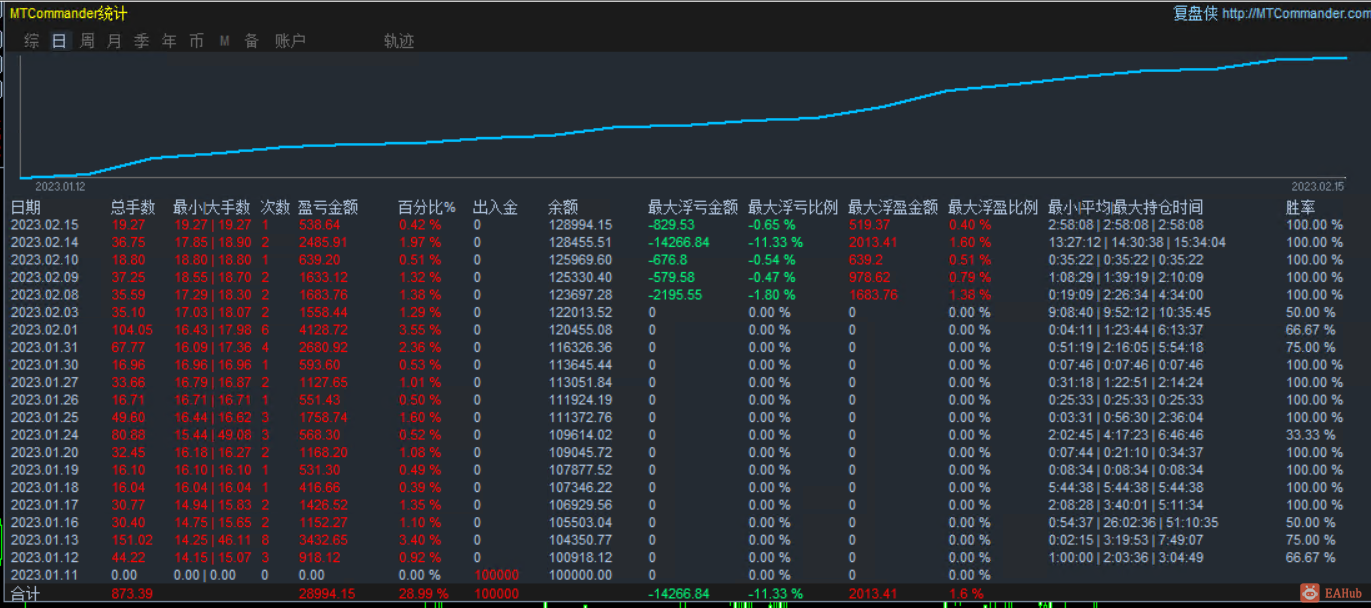This screenshot has width=1371, height=608.
Task: Open the 备 notes icon
Action: 250,40
